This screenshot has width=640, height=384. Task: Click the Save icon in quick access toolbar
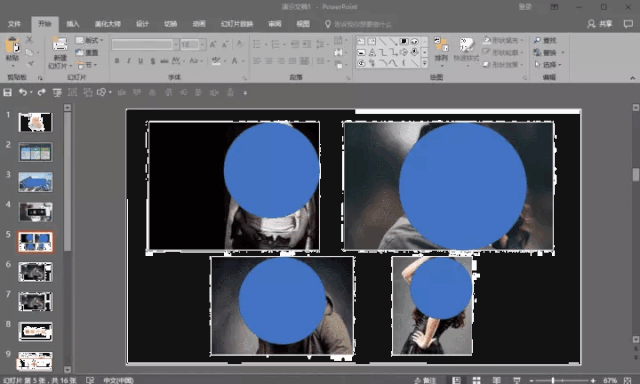coord(7,93)
